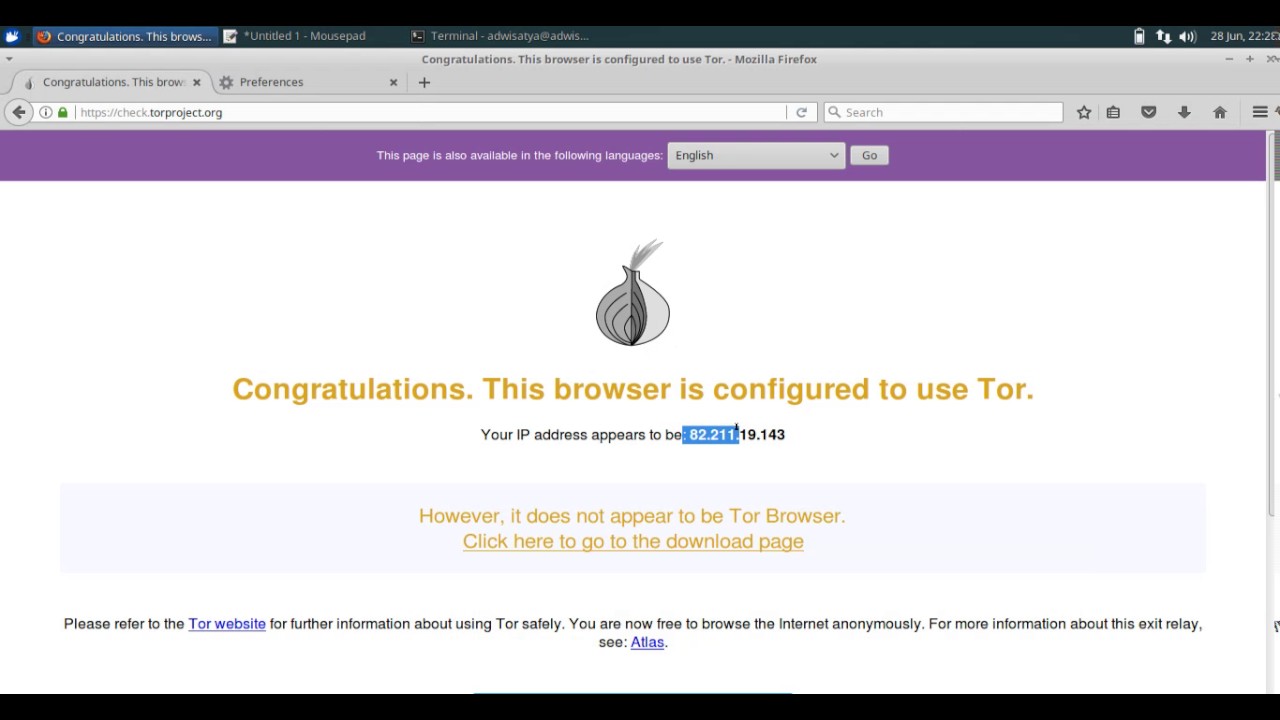Viewport: 1280px width, 720px height.
Task: Click the window title dropdown arrow at left
Action: (x=9, y=59)
